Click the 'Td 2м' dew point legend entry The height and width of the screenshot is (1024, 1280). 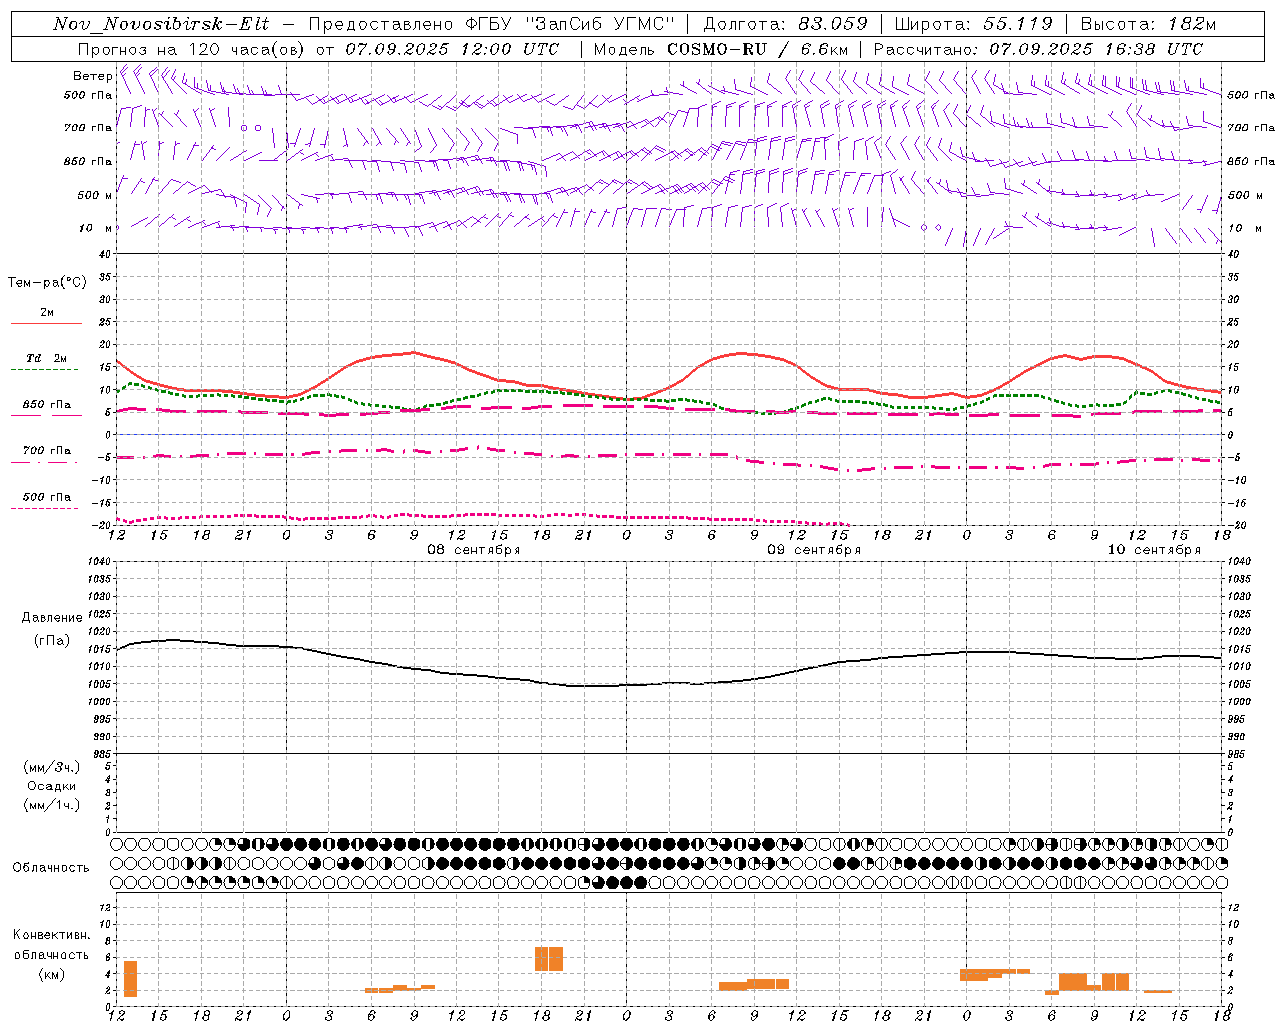[x=47, y=358]
